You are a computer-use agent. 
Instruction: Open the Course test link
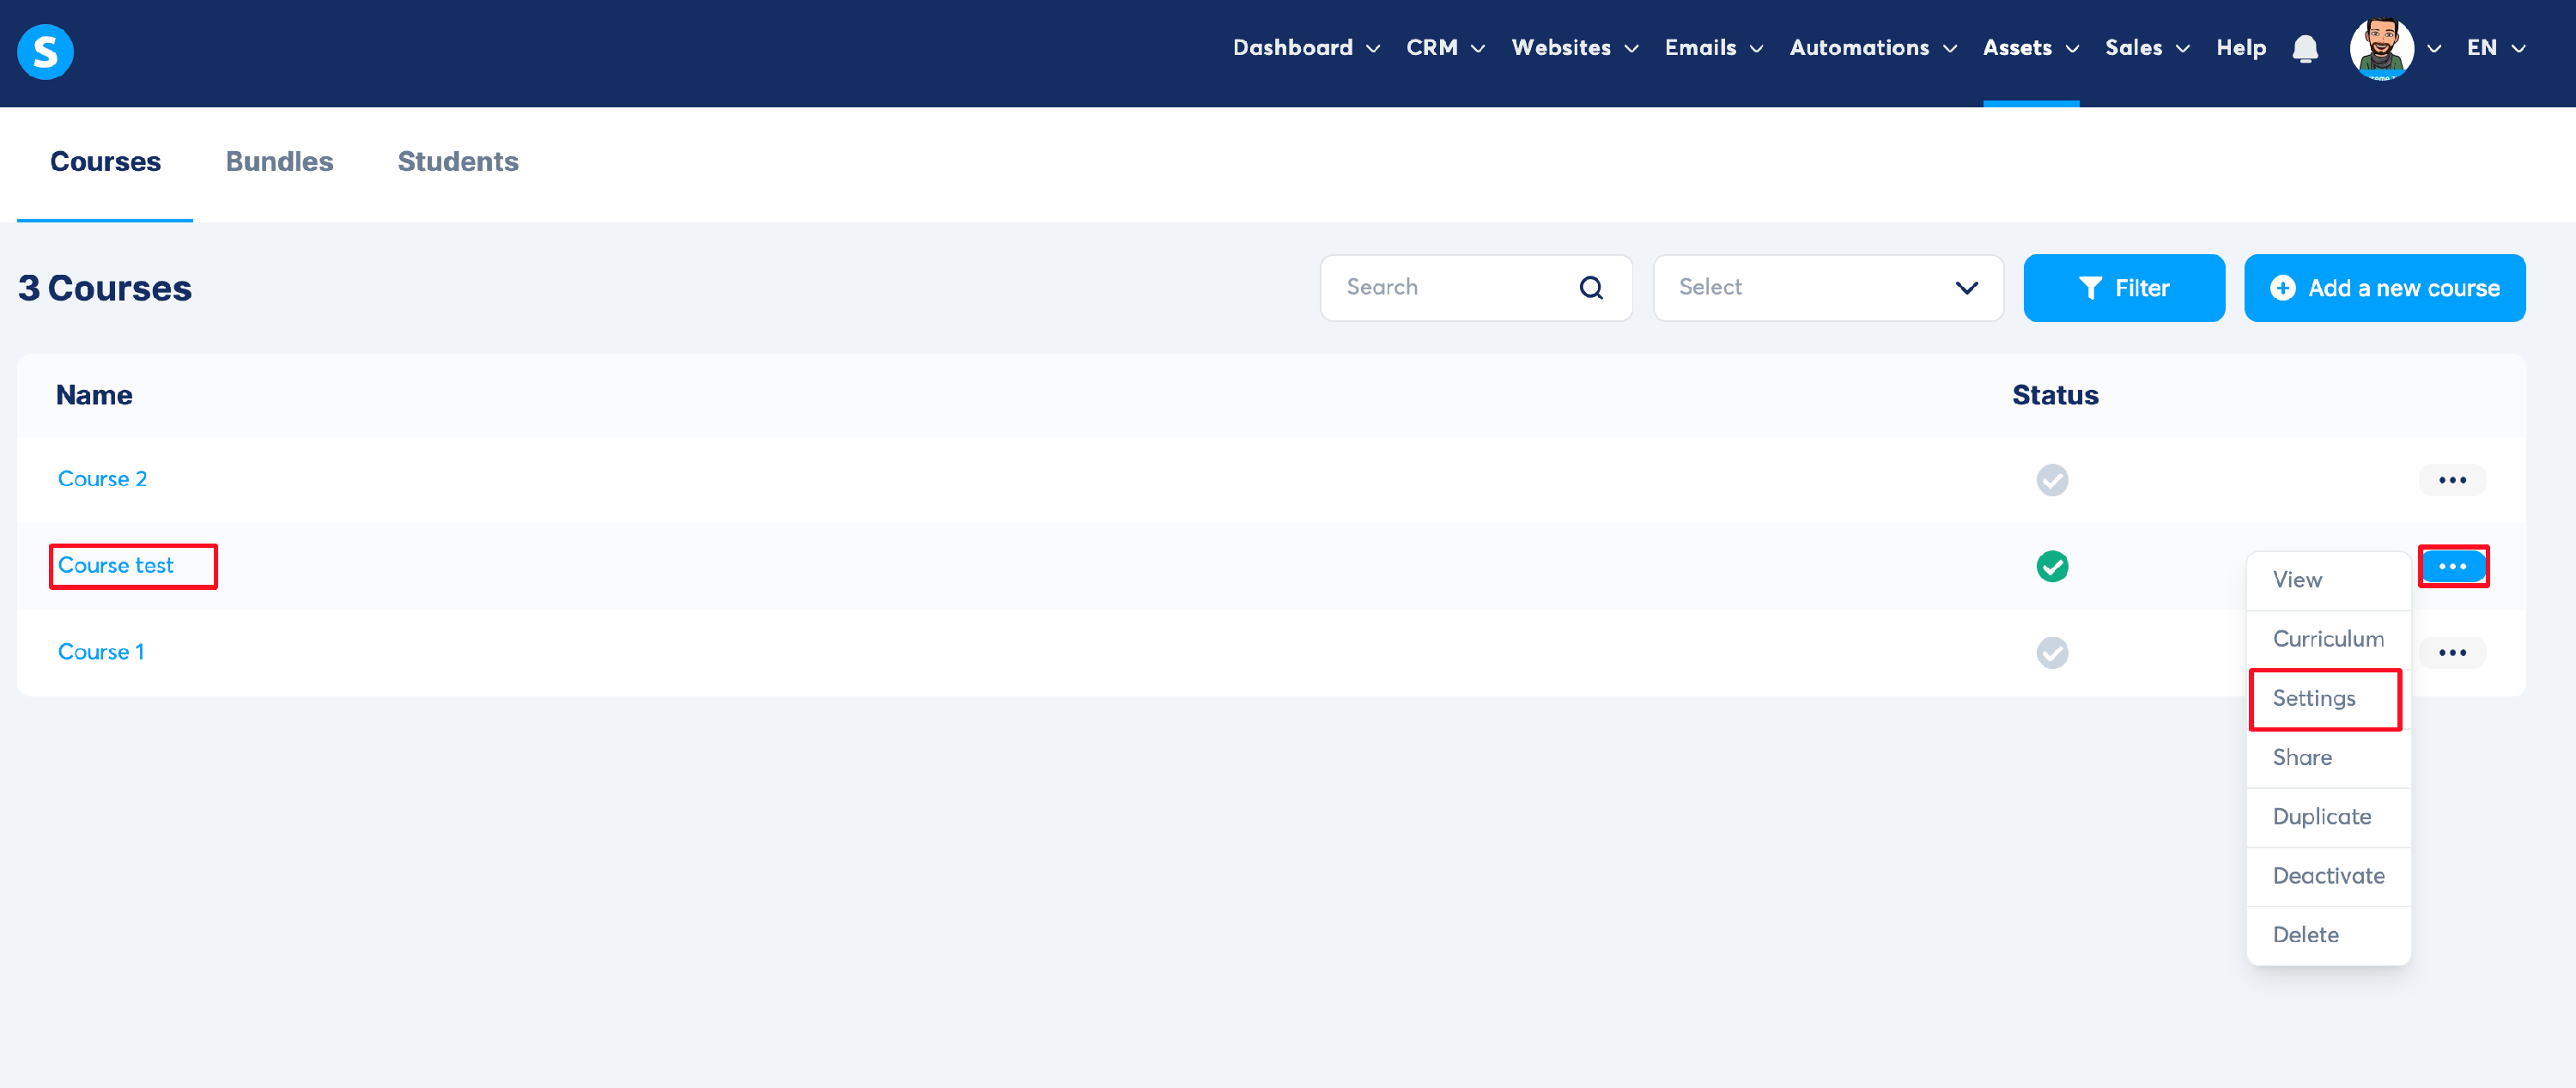(x=116, y=566)
